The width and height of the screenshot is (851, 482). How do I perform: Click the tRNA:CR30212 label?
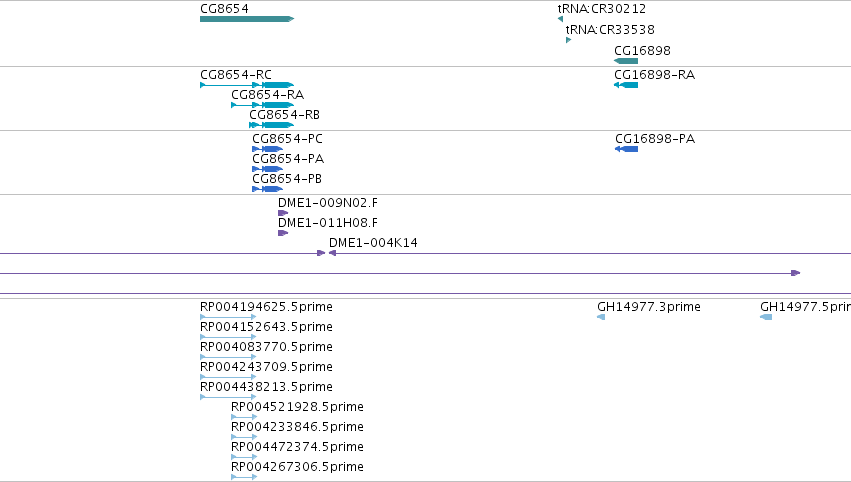(x=601, y=9)
